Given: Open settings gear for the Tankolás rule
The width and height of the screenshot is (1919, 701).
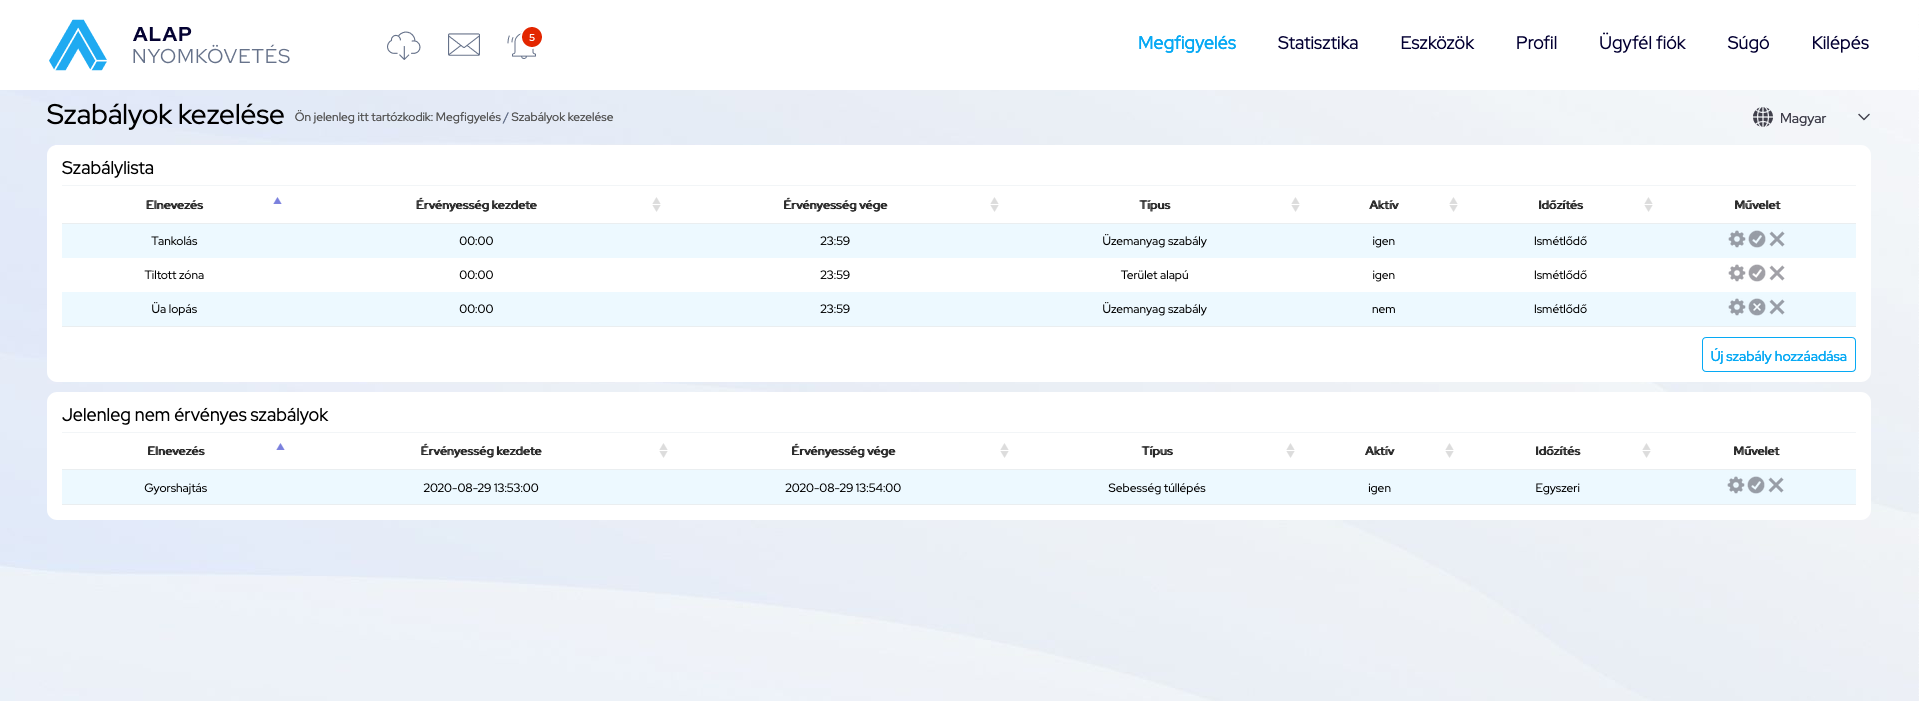Looking at the screenshot, I should pos(1737,240).
